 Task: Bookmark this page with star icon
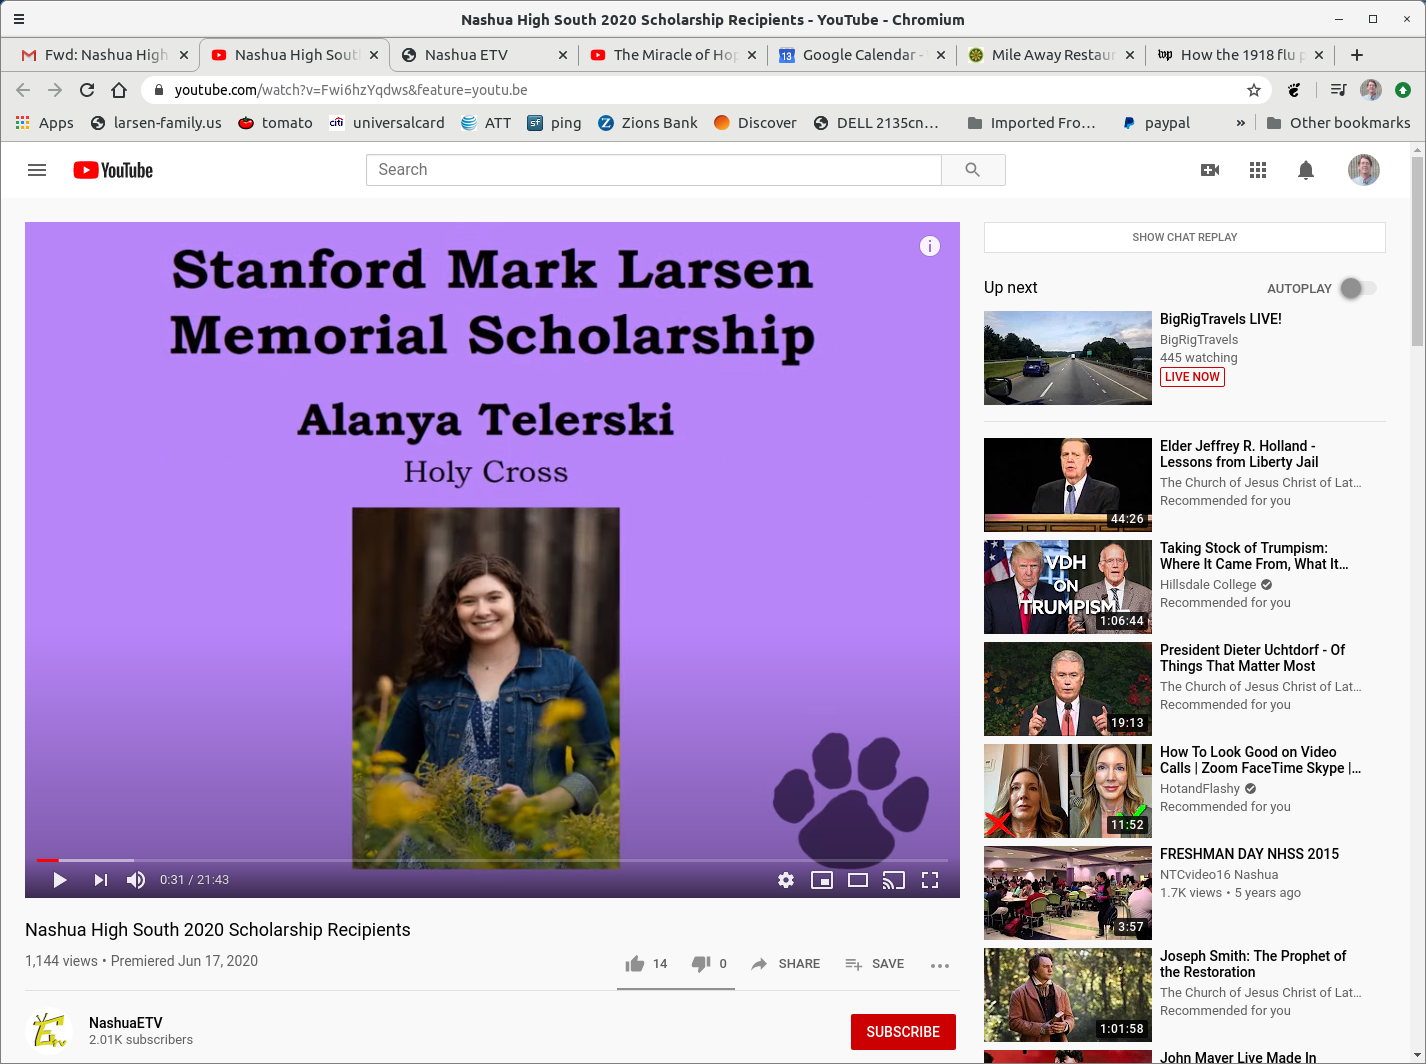point(1254,90)
